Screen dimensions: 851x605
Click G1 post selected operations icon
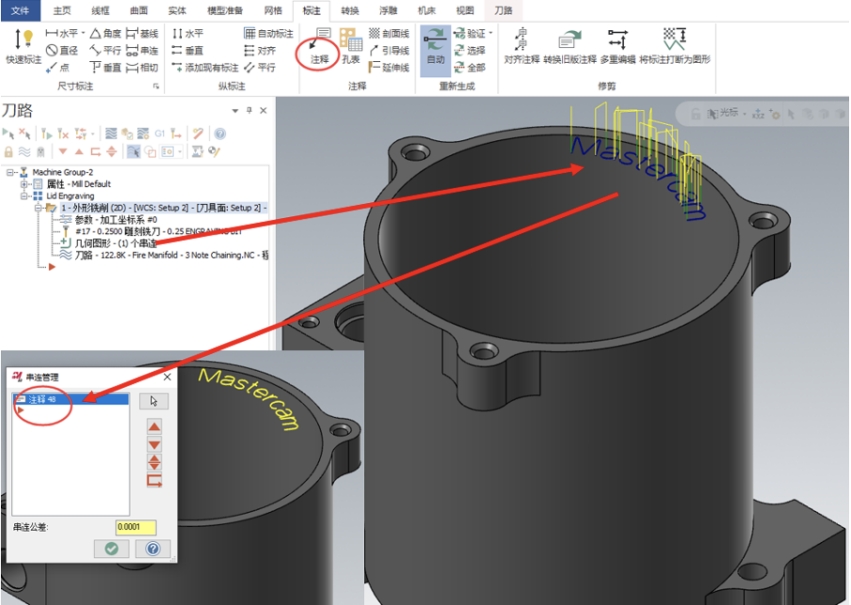[160, 133]
